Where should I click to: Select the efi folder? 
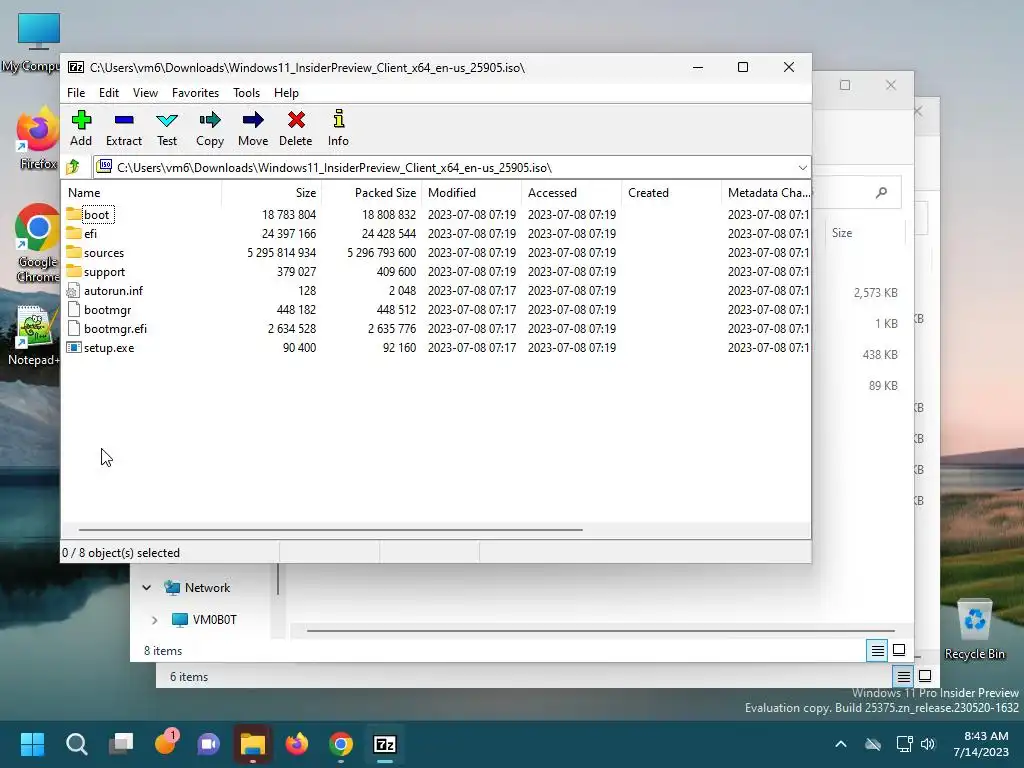(90, 234)
